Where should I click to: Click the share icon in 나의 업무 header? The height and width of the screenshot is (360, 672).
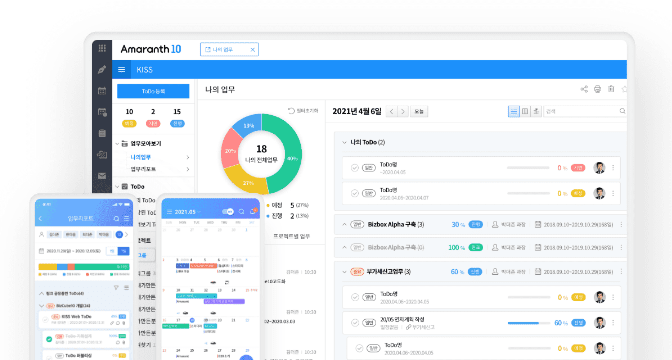pyautogui.click(x=584, y=89)
